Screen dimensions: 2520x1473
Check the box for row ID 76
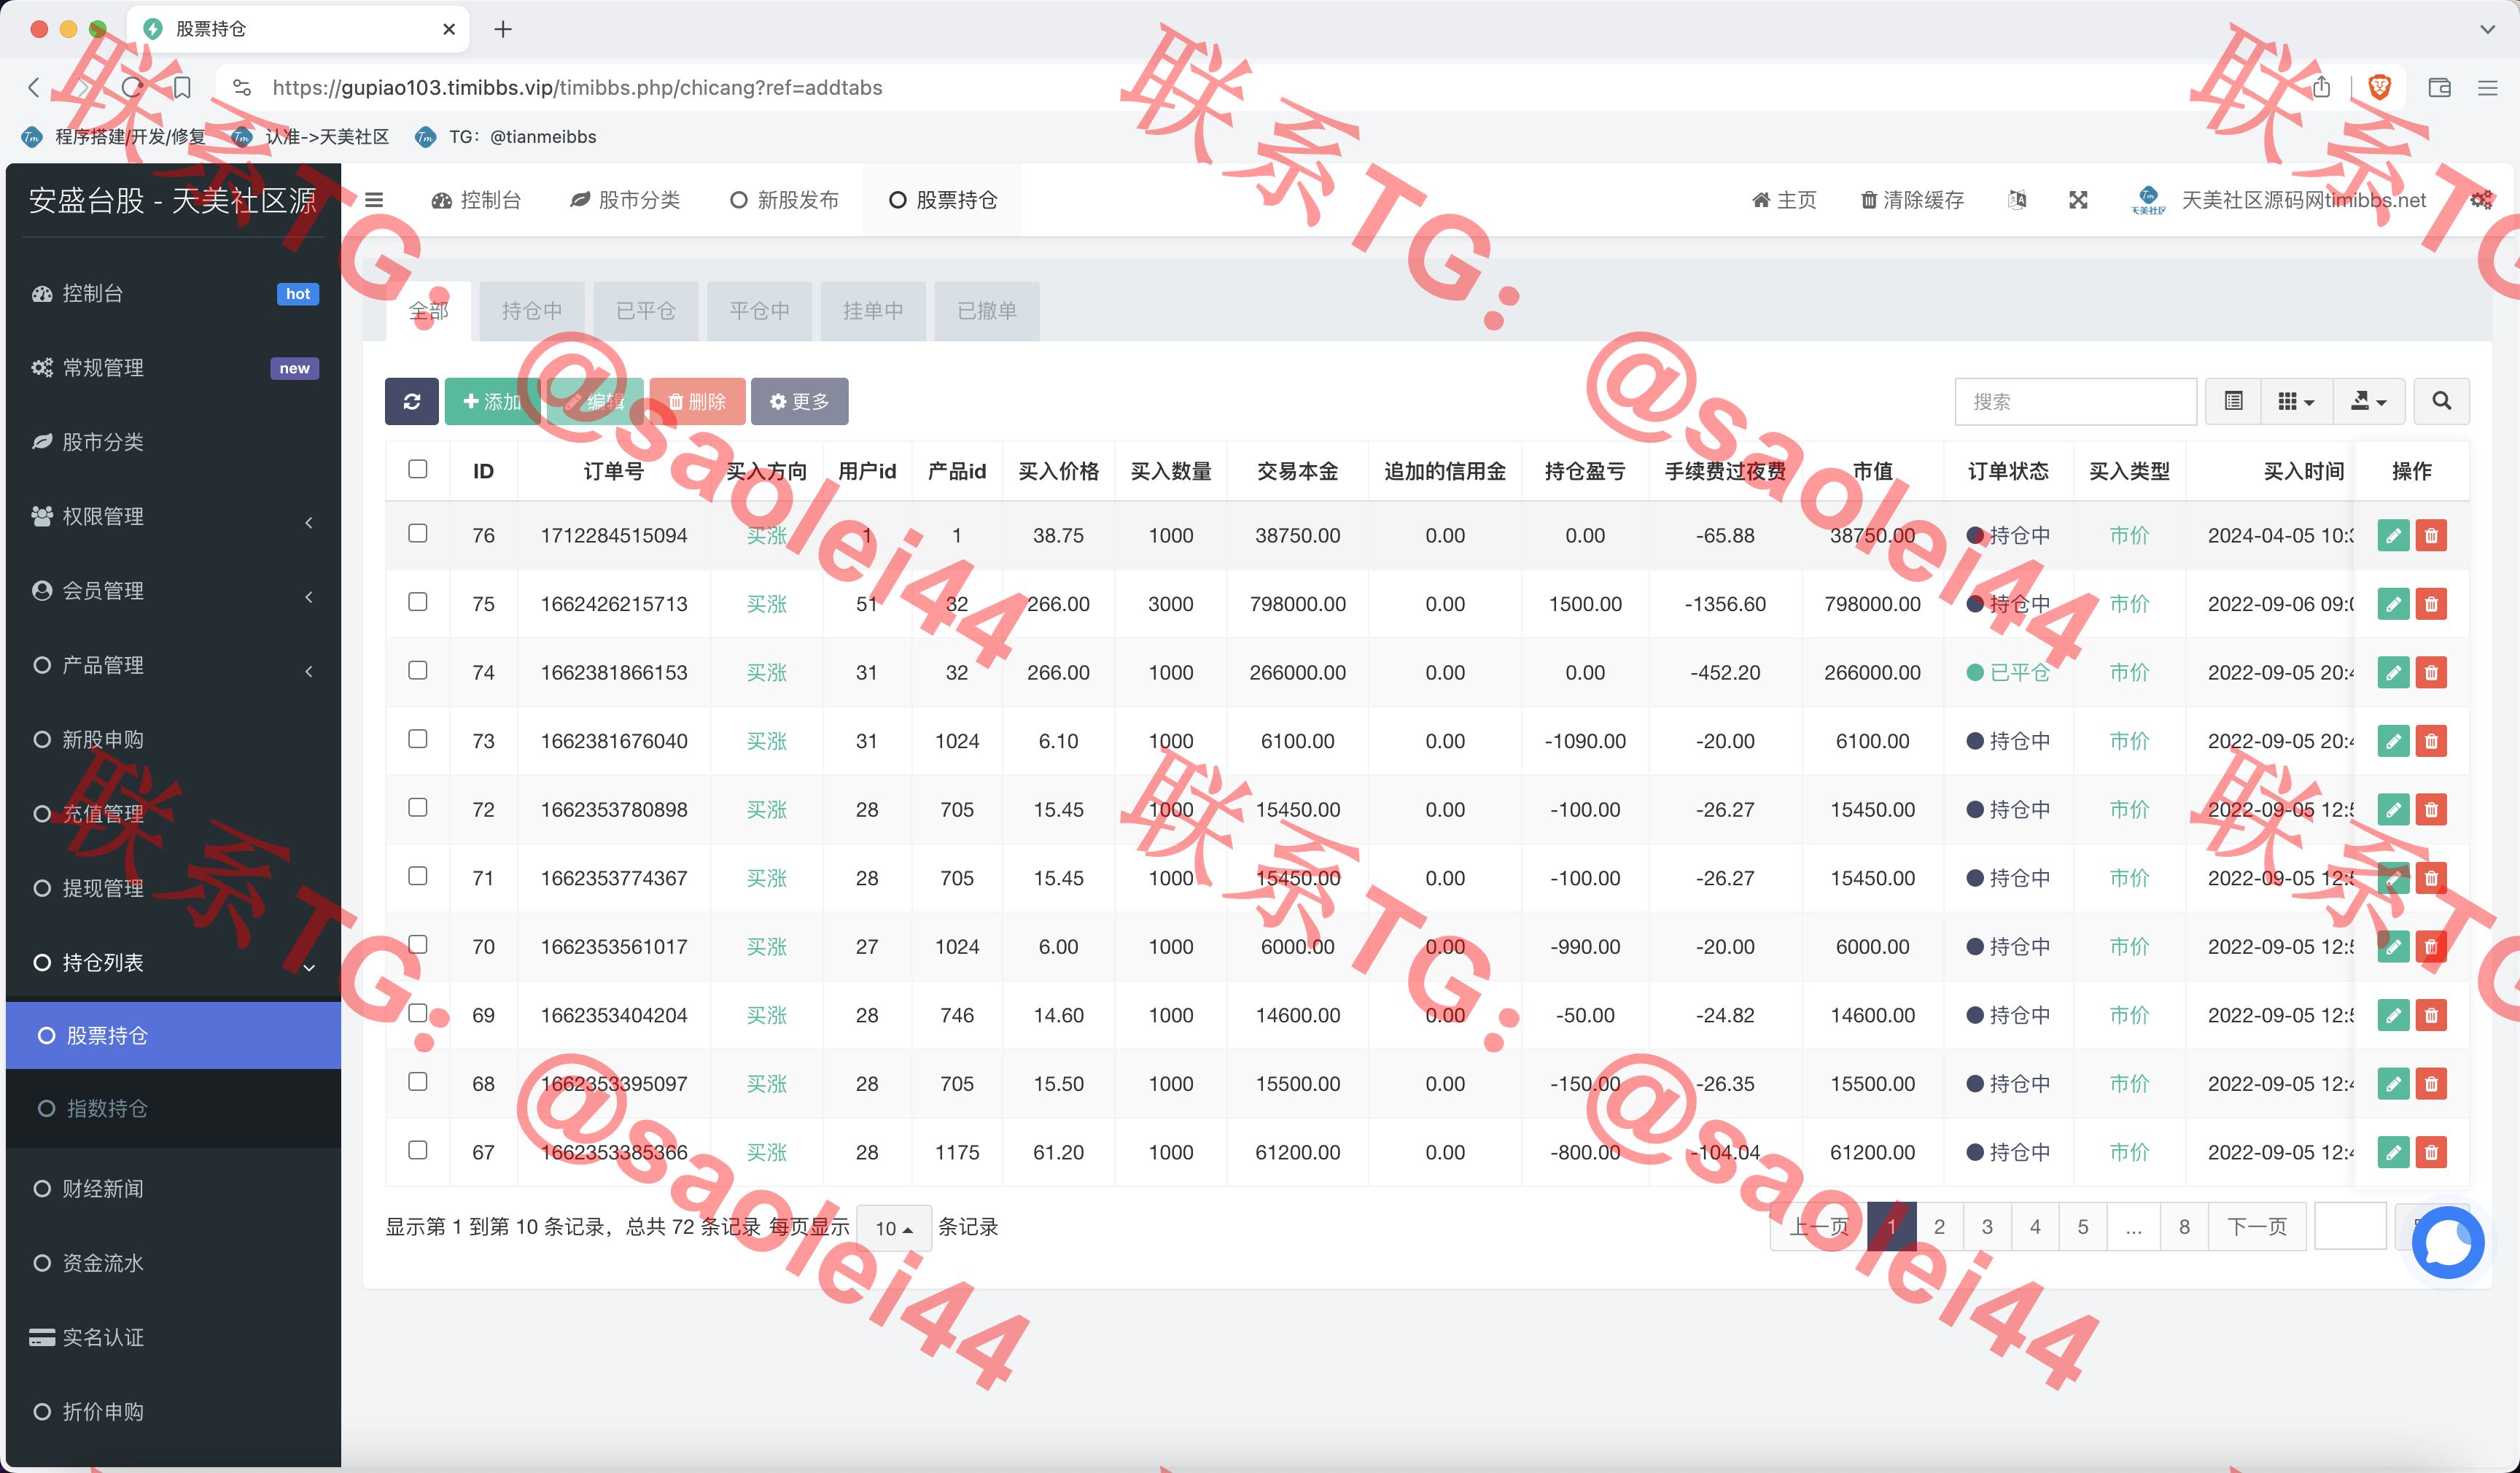click(x=418, y=533)
